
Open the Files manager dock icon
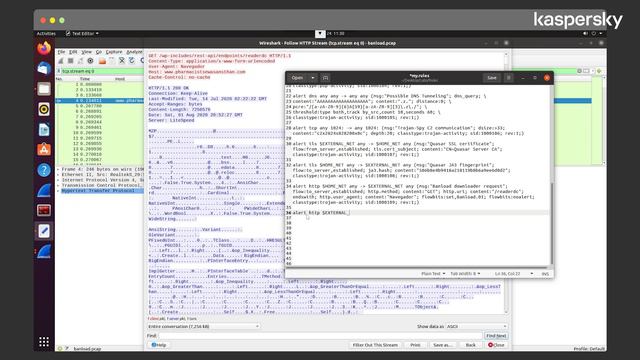coord(44,89)
